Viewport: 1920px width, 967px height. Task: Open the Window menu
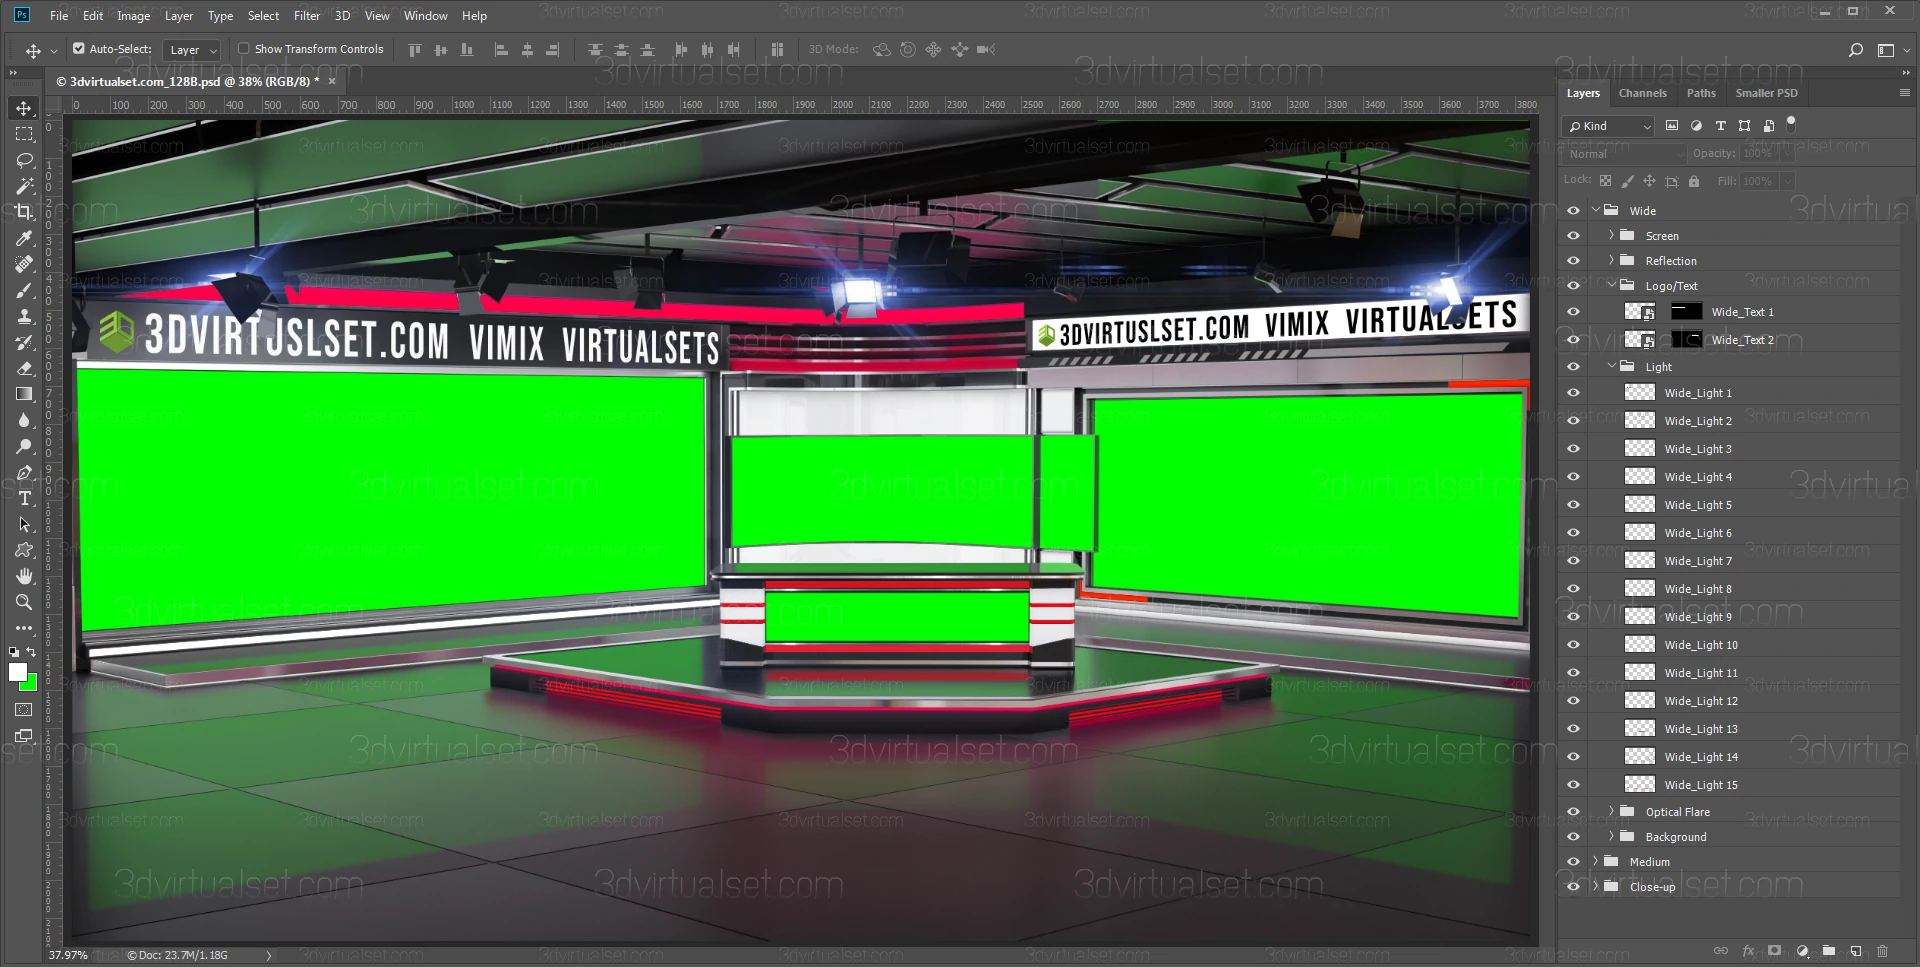pyautogui.click(x=425, y=16)
